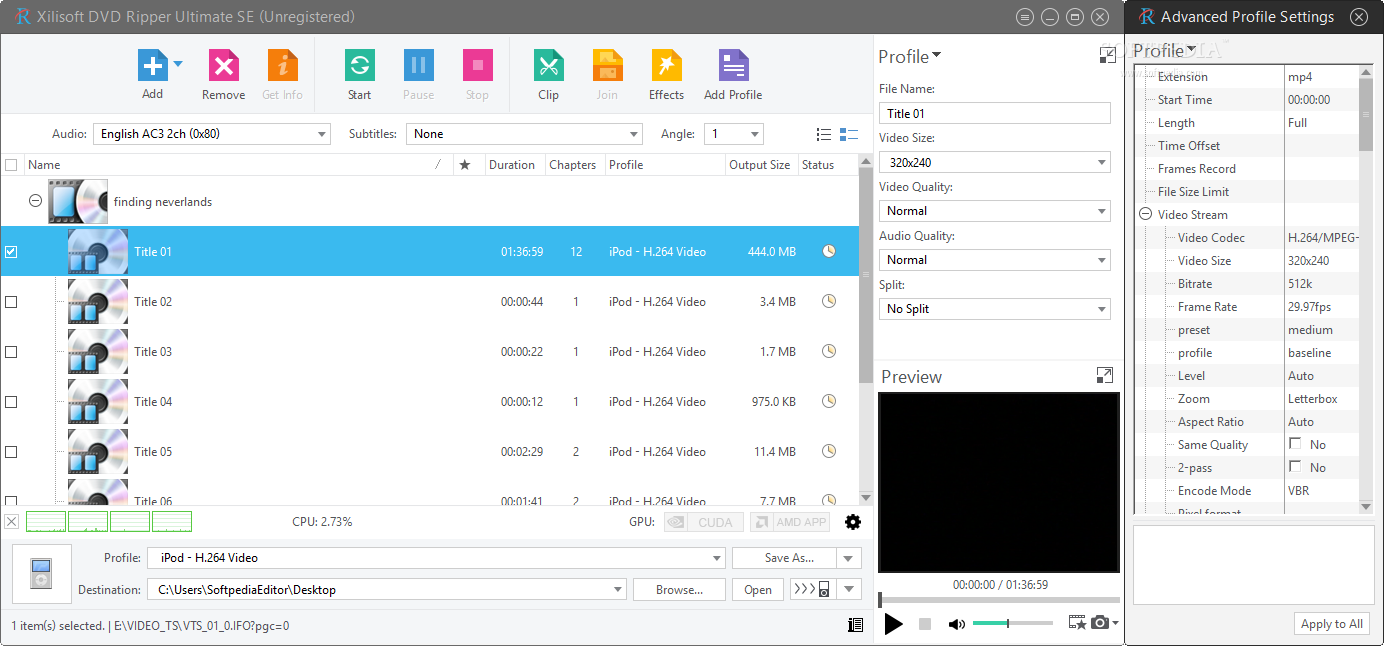The image size is (1384, 646).
Task: Open the Effects tool
Action: pos(666,66)
